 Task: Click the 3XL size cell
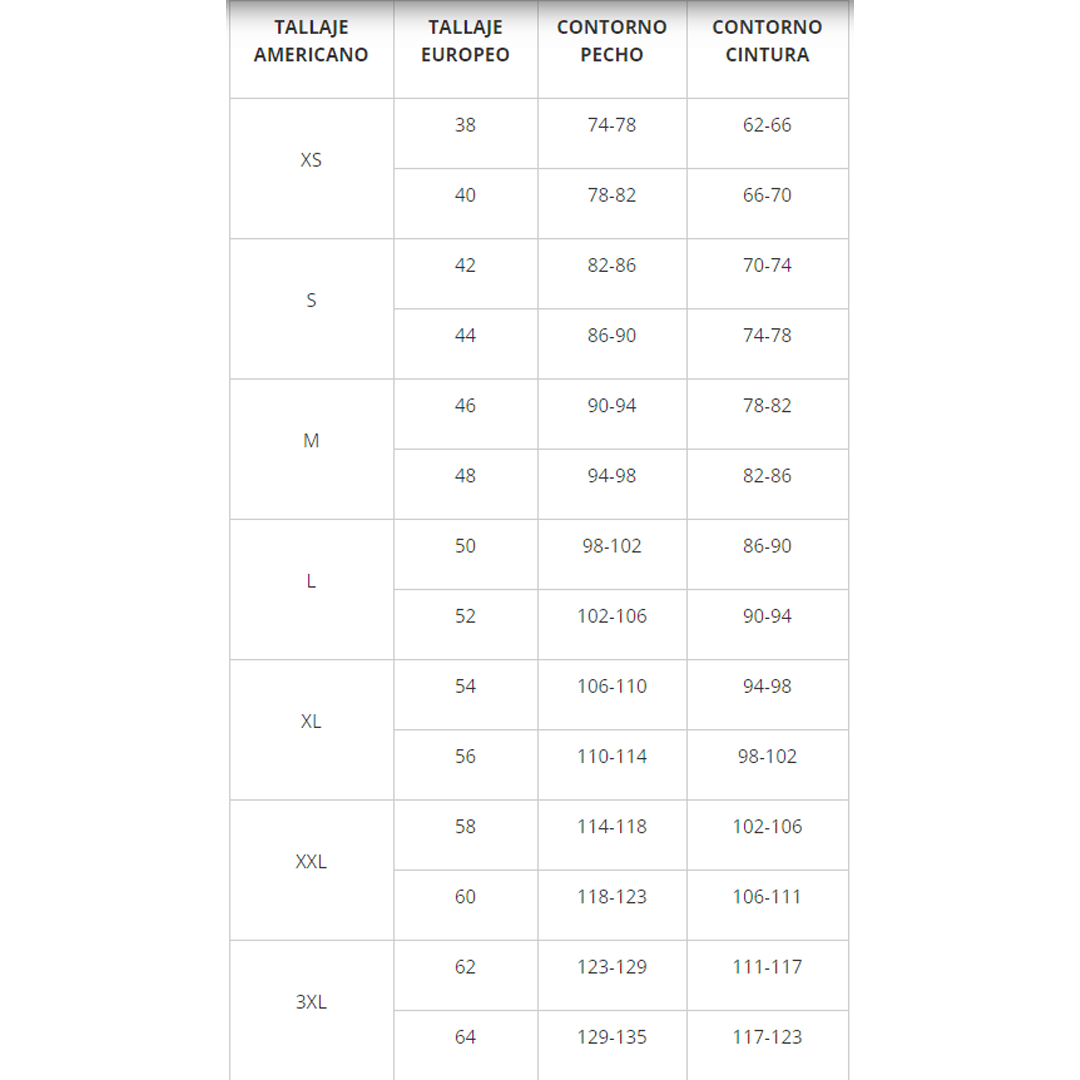pyautogui.click(x=311, y=1002)
